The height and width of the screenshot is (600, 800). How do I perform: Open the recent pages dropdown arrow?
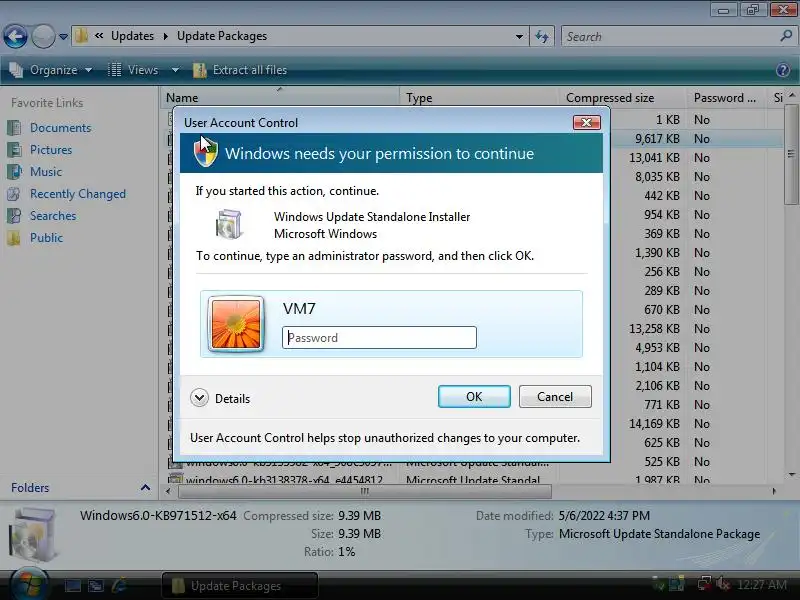63,37
